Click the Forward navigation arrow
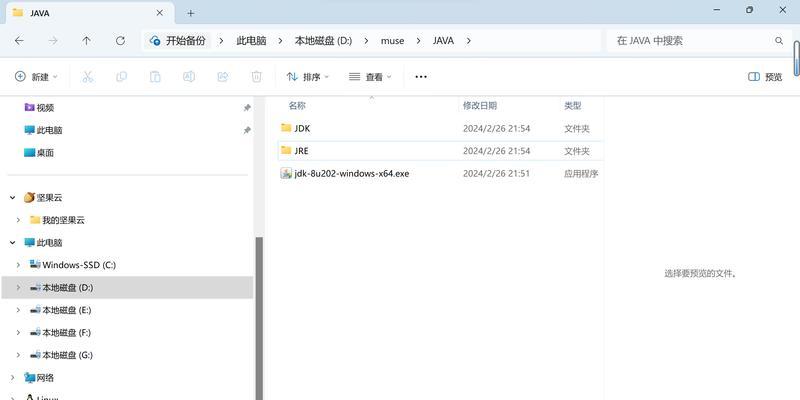800x400 pixels. pos(53,41)
